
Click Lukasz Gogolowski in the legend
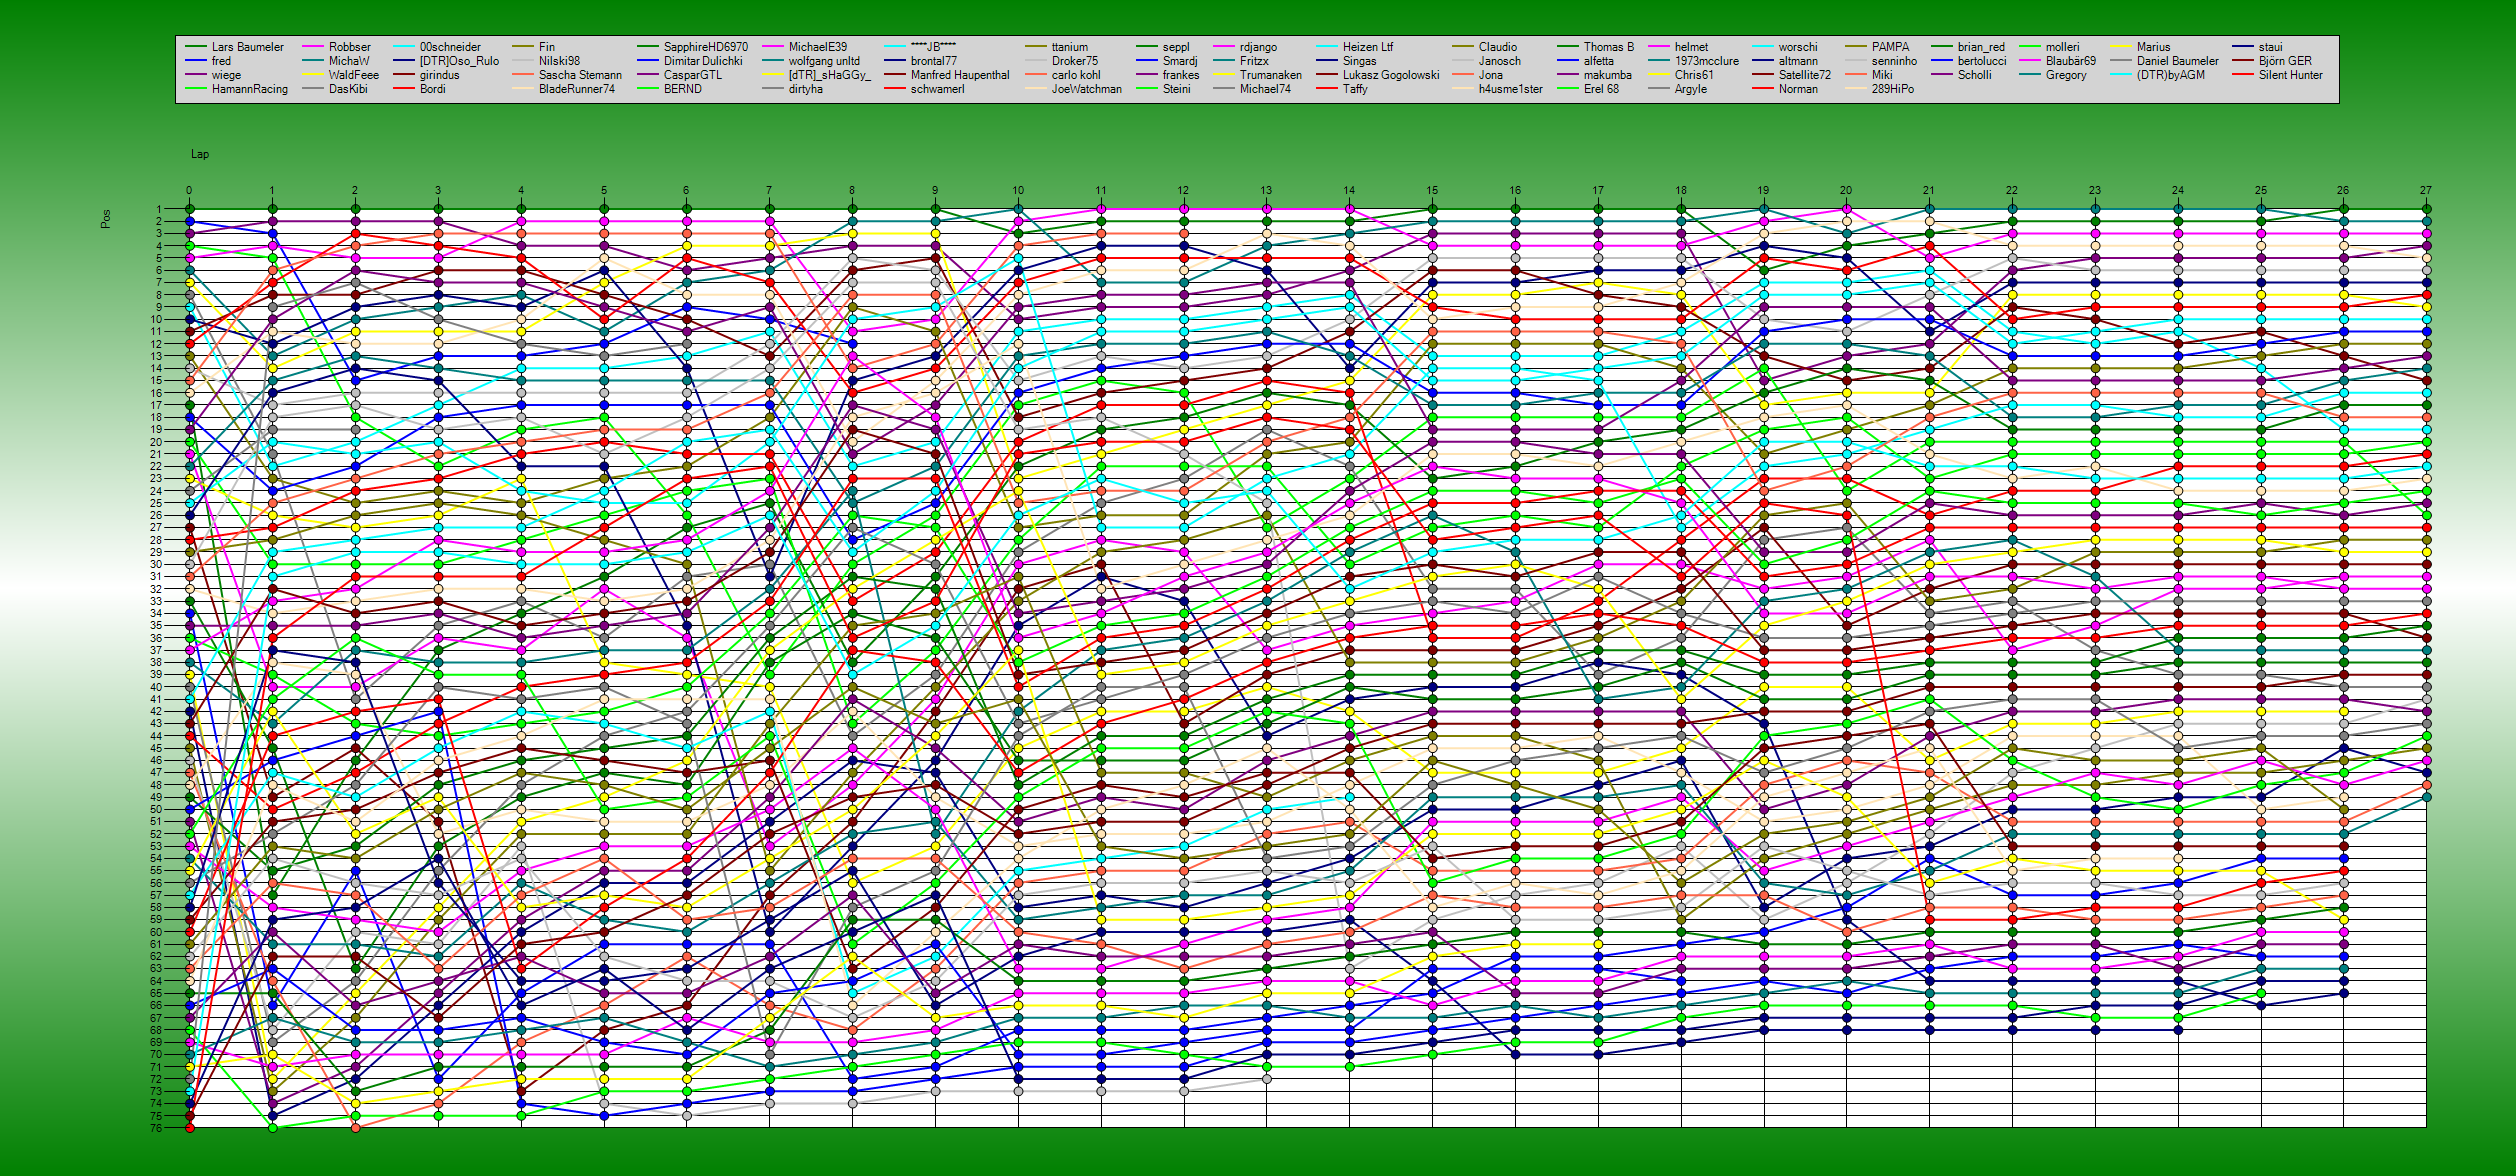[1390, 75]
